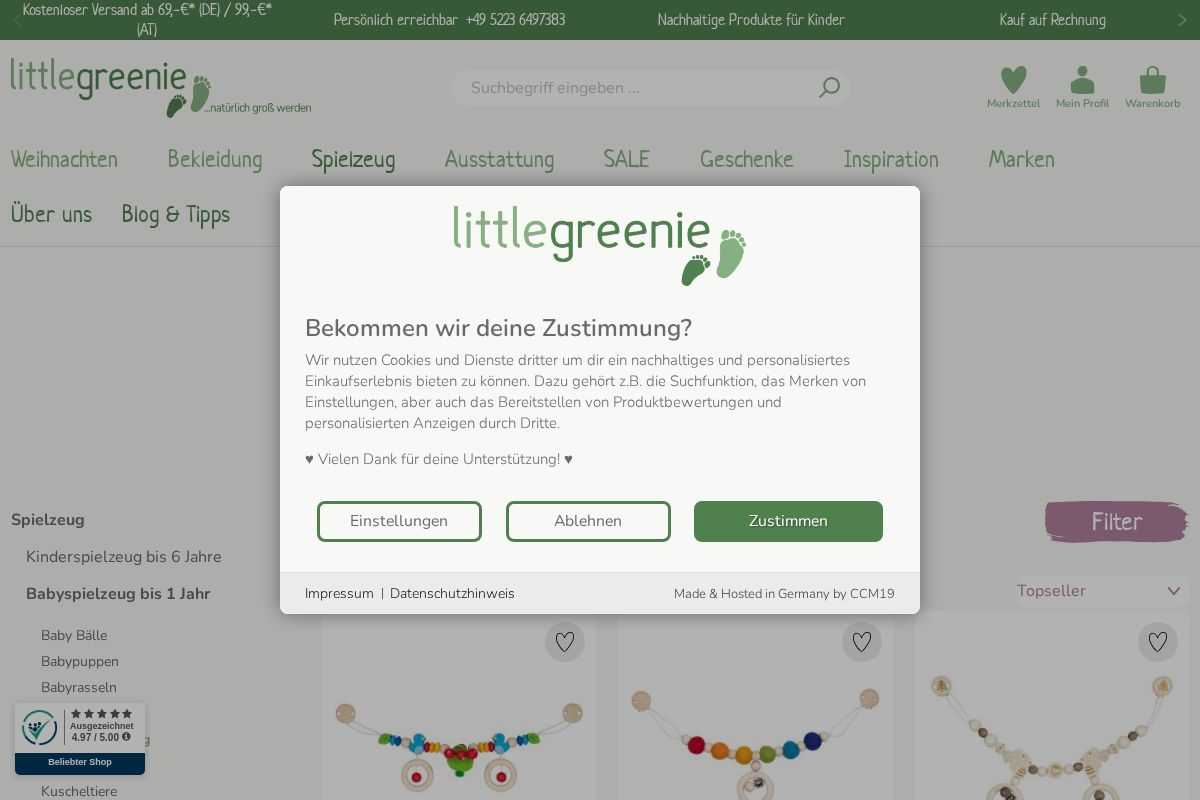Open the trusted shop rating badge
Screen dimensions: 1200x800
point(80,738)
